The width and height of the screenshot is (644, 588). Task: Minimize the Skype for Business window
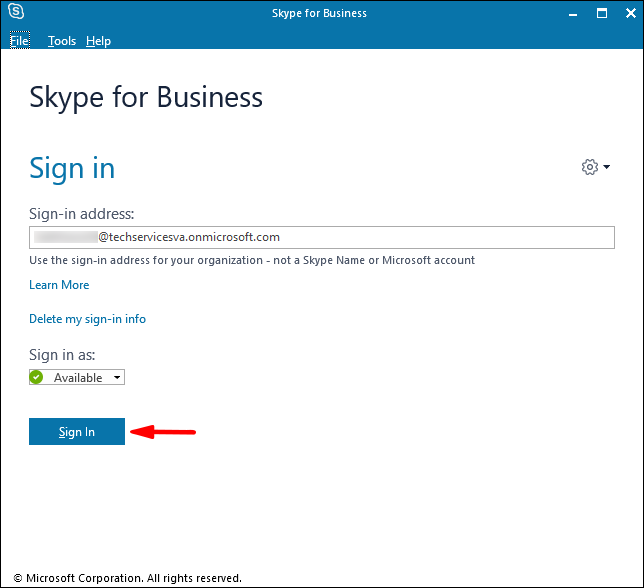tap(573, 14)
